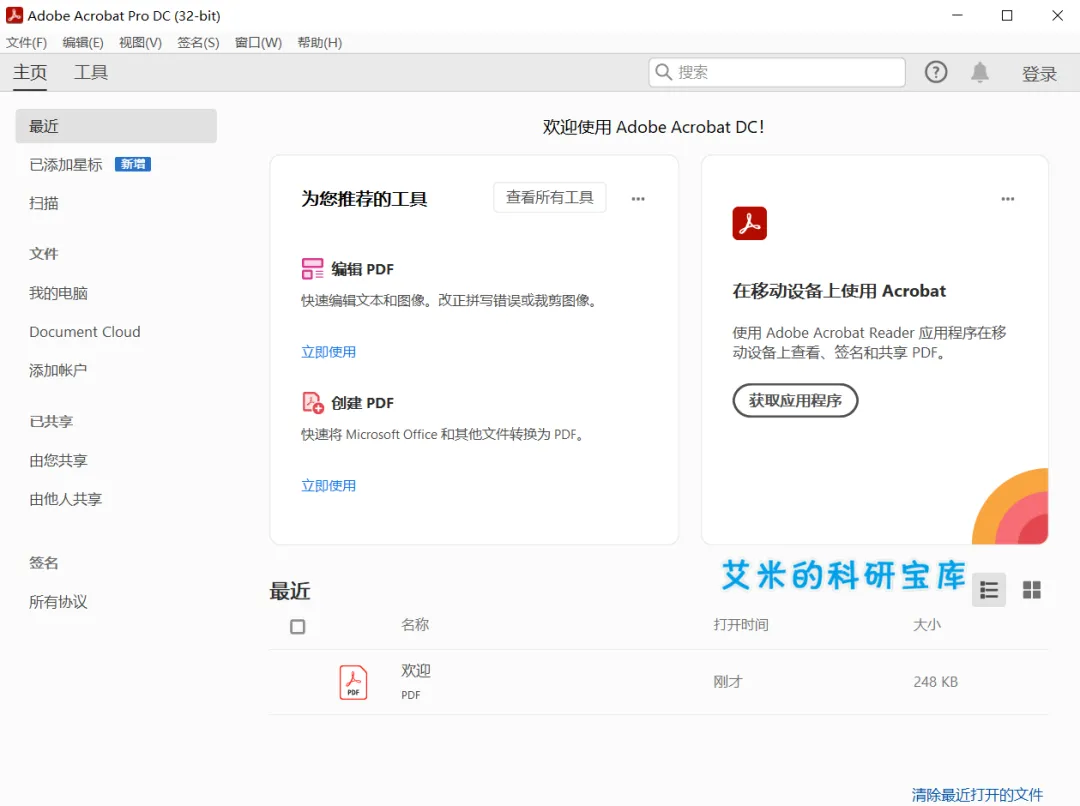Open the 文件(F) menu
Viewport: 1080px width, 806px height.
(26, 43)
